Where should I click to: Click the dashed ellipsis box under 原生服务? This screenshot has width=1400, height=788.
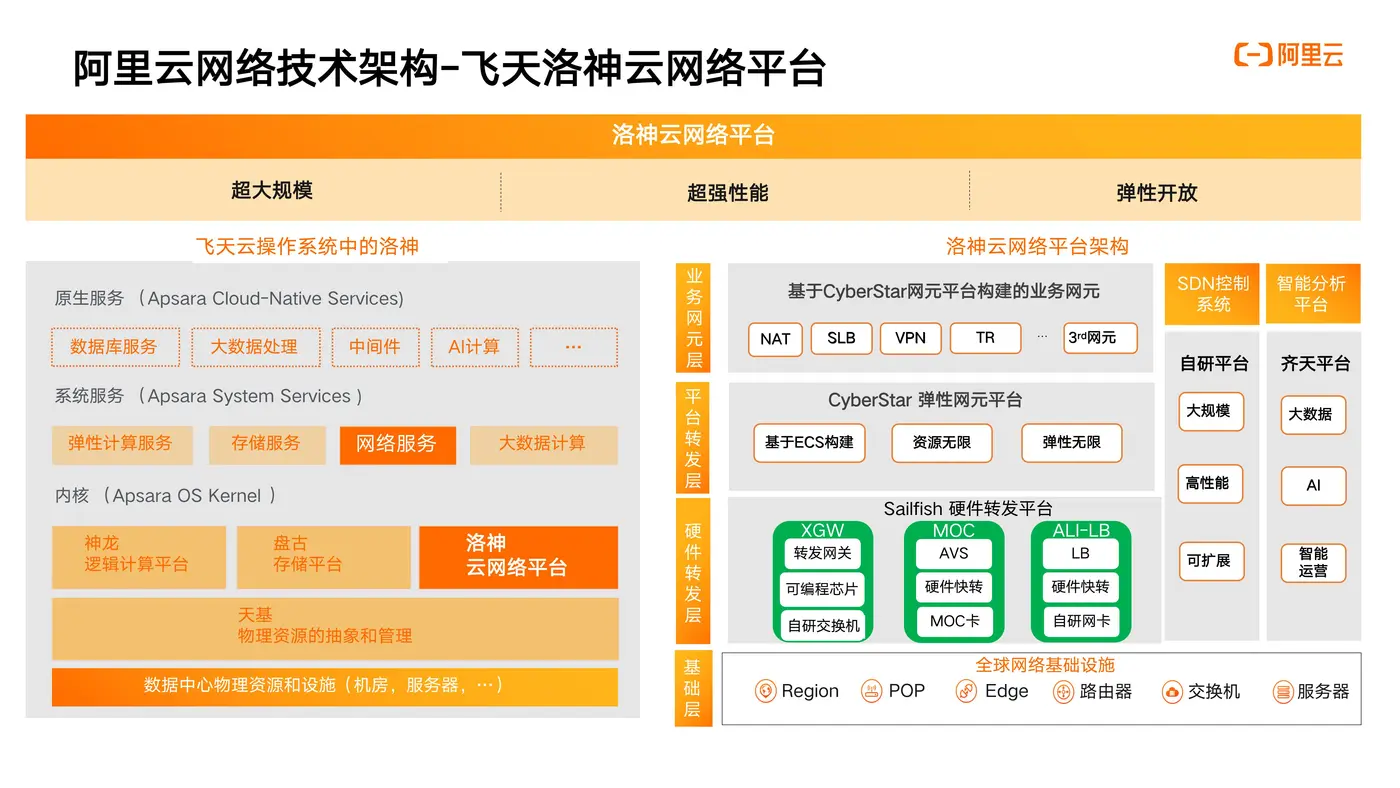point(574,347)
